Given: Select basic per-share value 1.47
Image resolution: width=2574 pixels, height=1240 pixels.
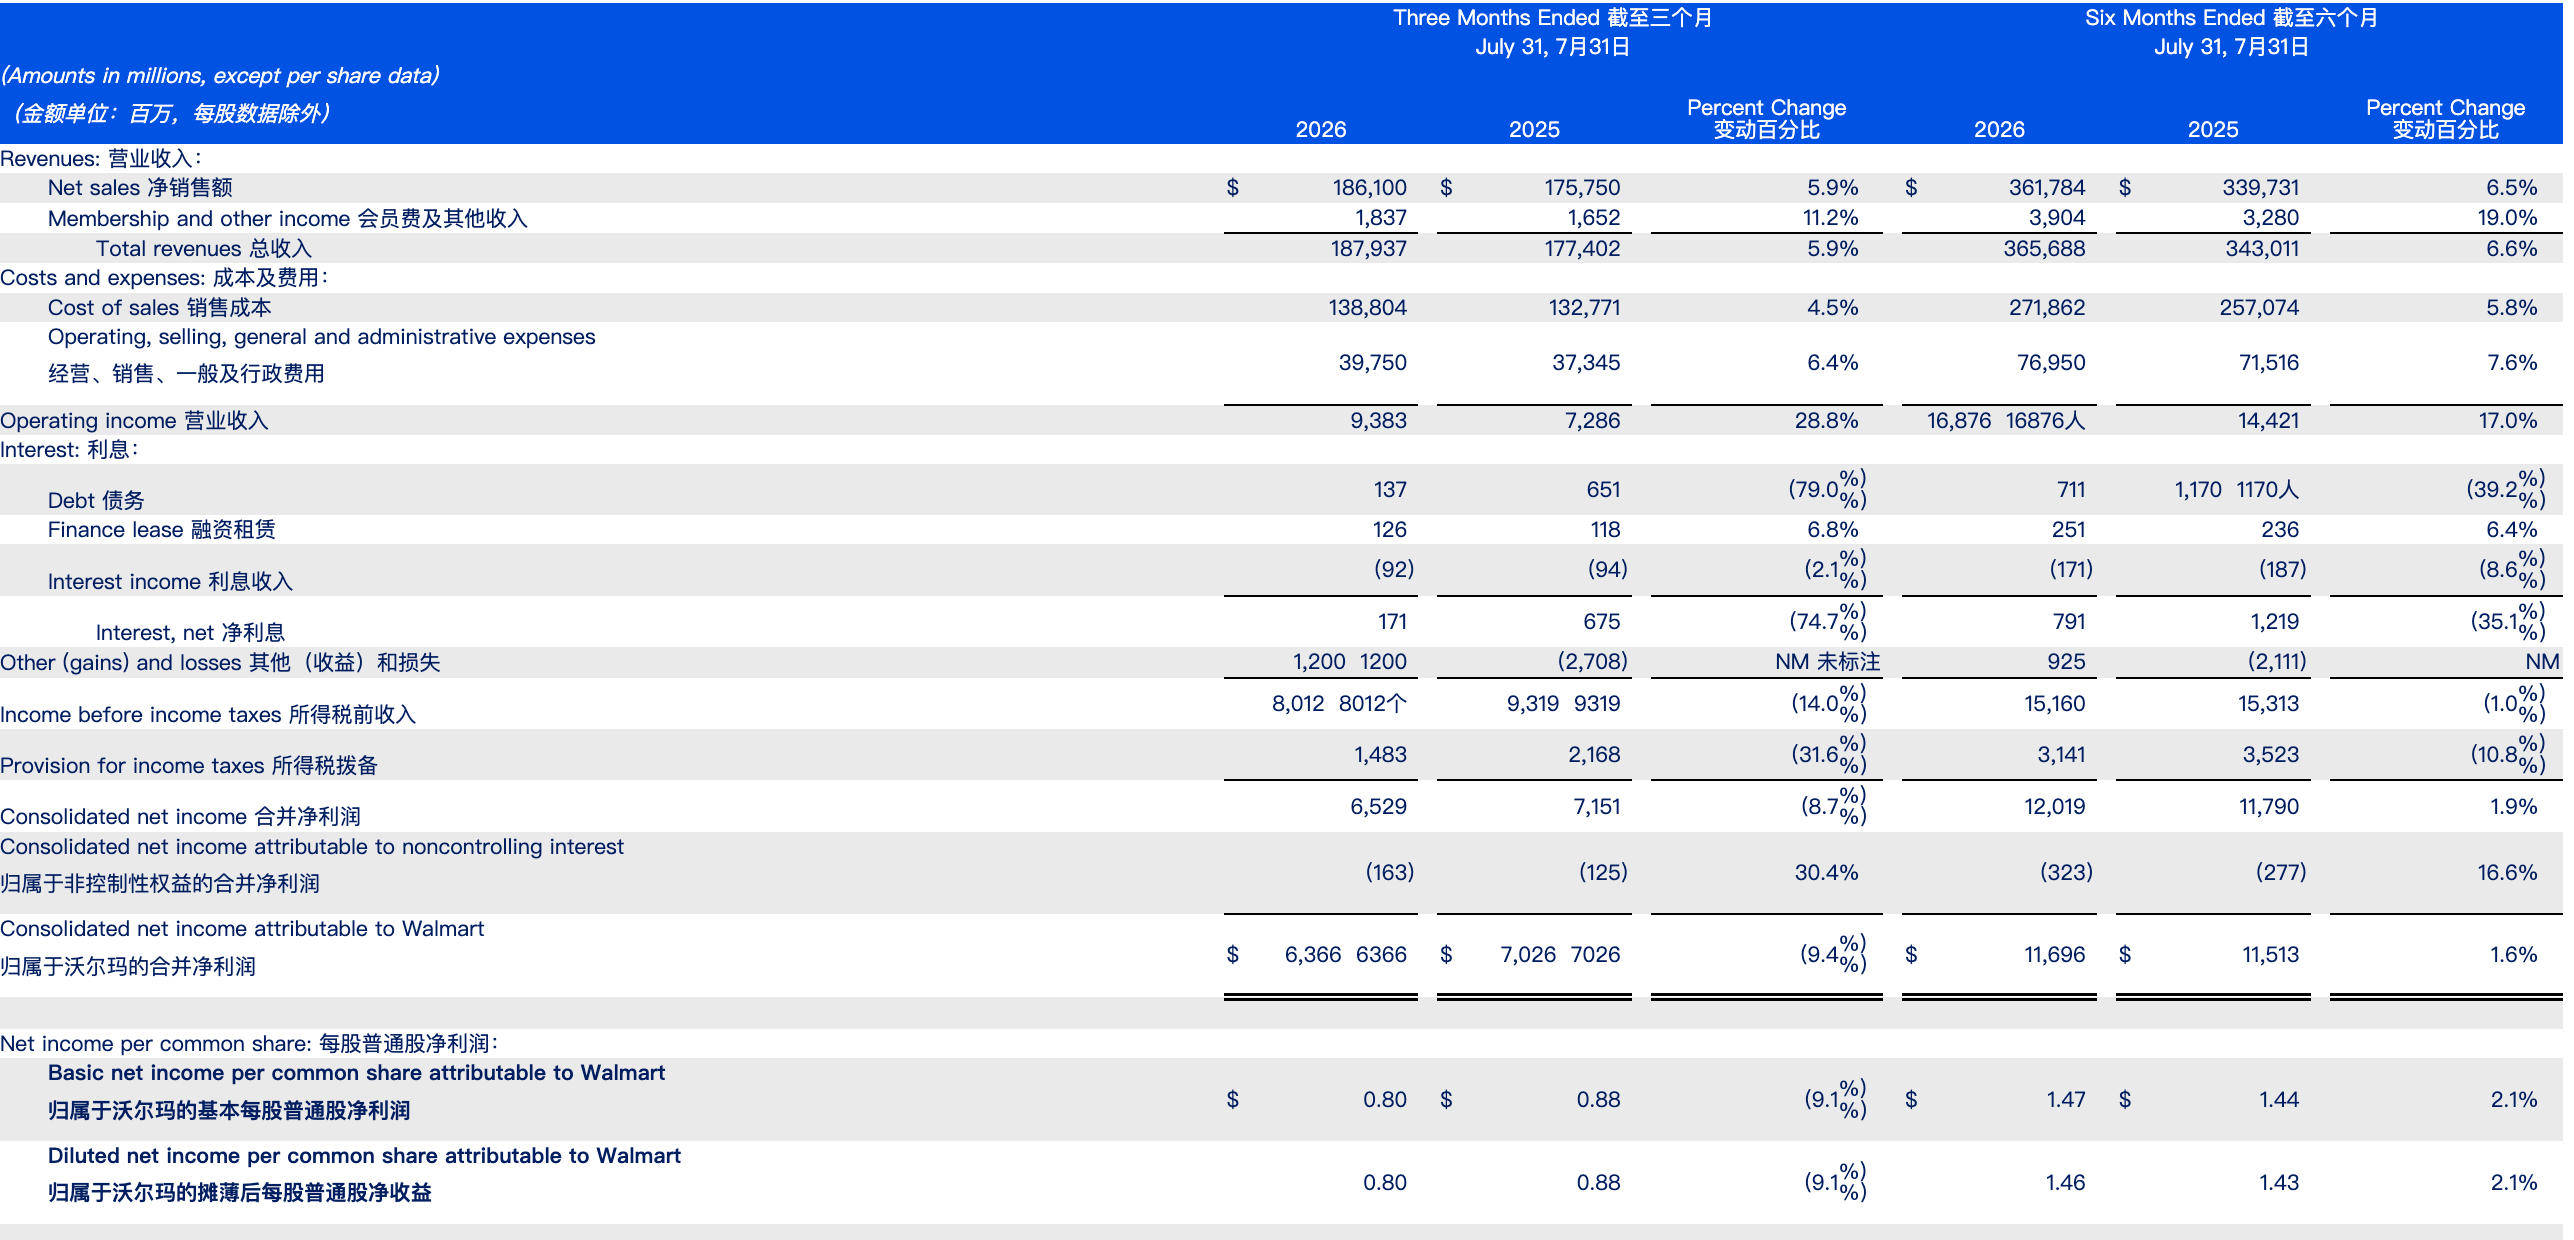Looking at the screenshot, I should (2066, 1100).
